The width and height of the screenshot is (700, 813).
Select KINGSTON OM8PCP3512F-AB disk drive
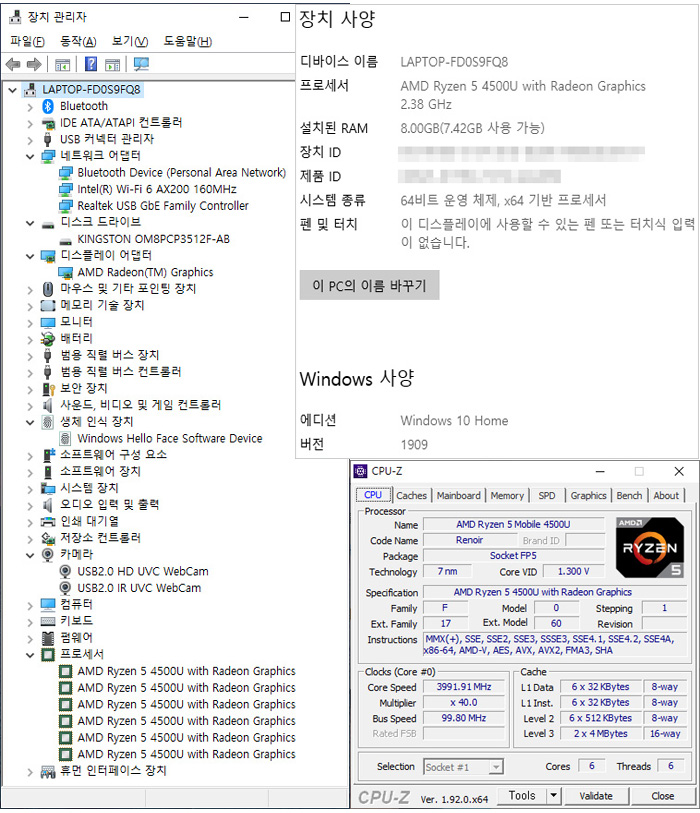pos(153,239)
